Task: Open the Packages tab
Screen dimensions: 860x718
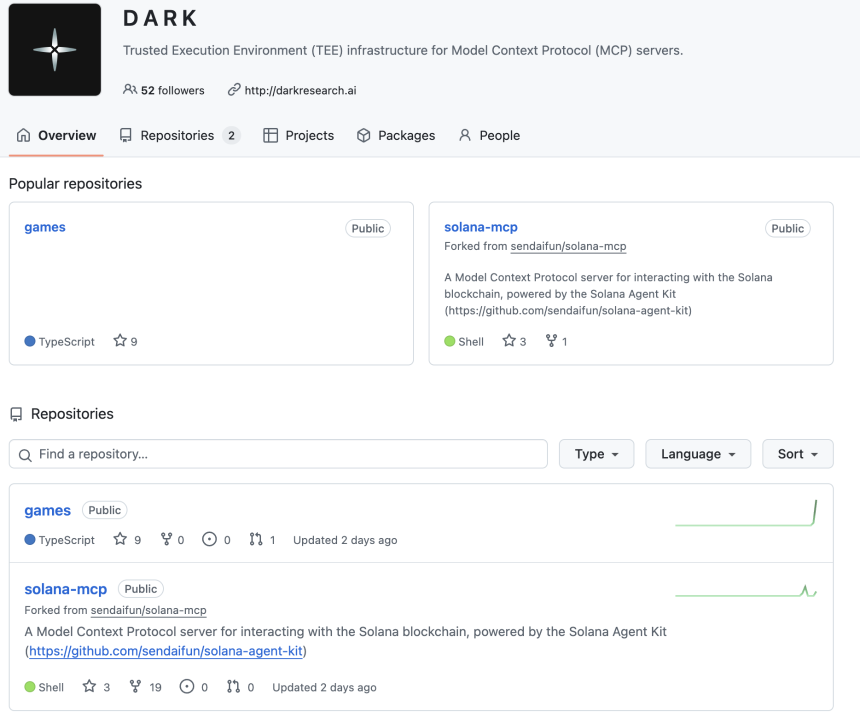Action: coord(396,135)
